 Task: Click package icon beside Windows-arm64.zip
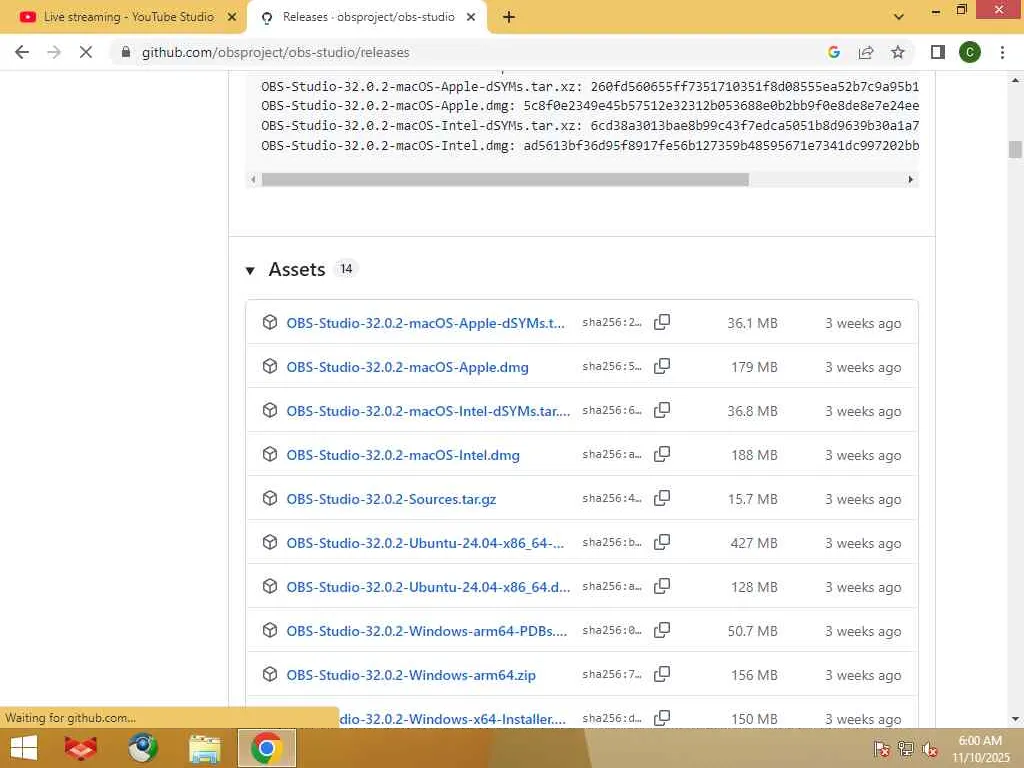(x=270, y=674)
